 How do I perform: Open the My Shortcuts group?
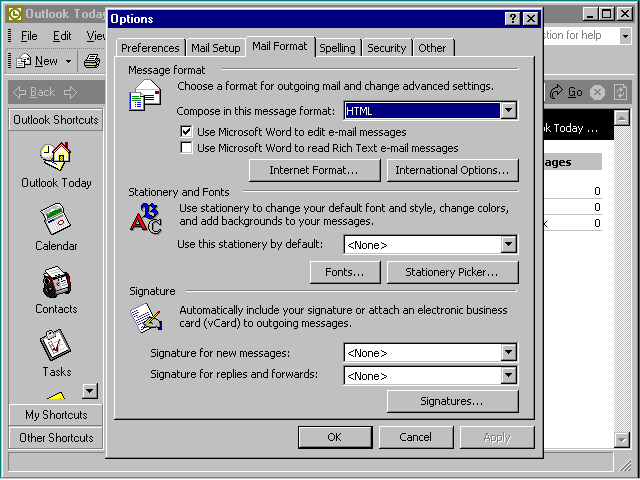(x=56, y=415)
